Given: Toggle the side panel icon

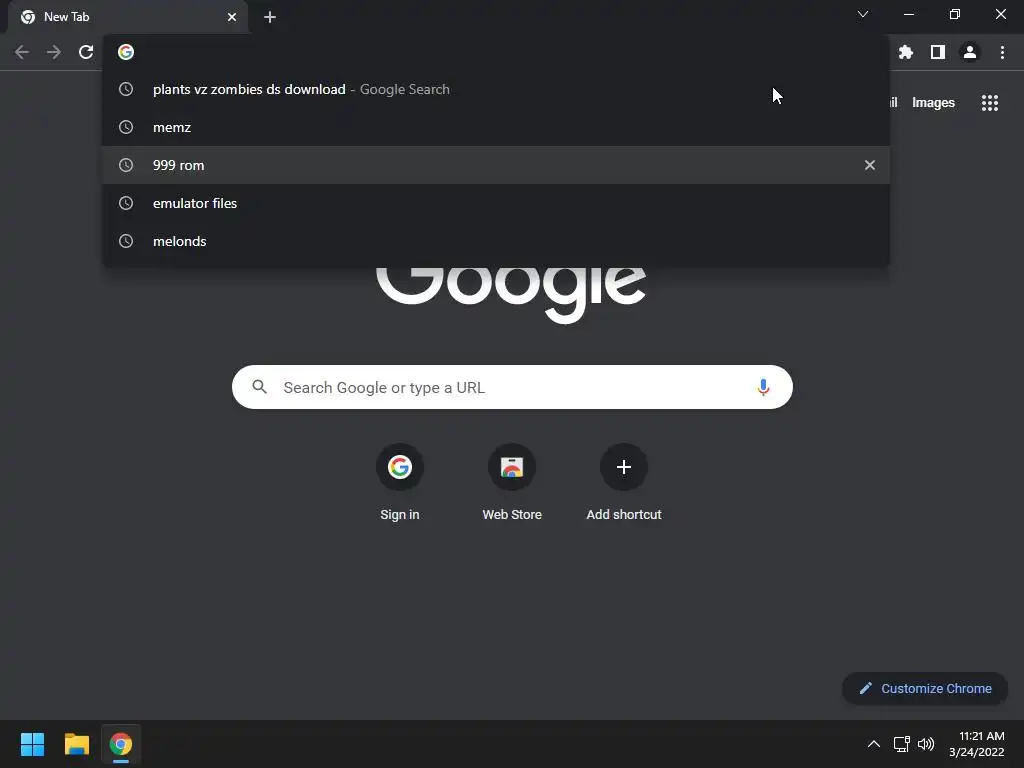Looking at the screenshot, I should (x=938, y=52).
